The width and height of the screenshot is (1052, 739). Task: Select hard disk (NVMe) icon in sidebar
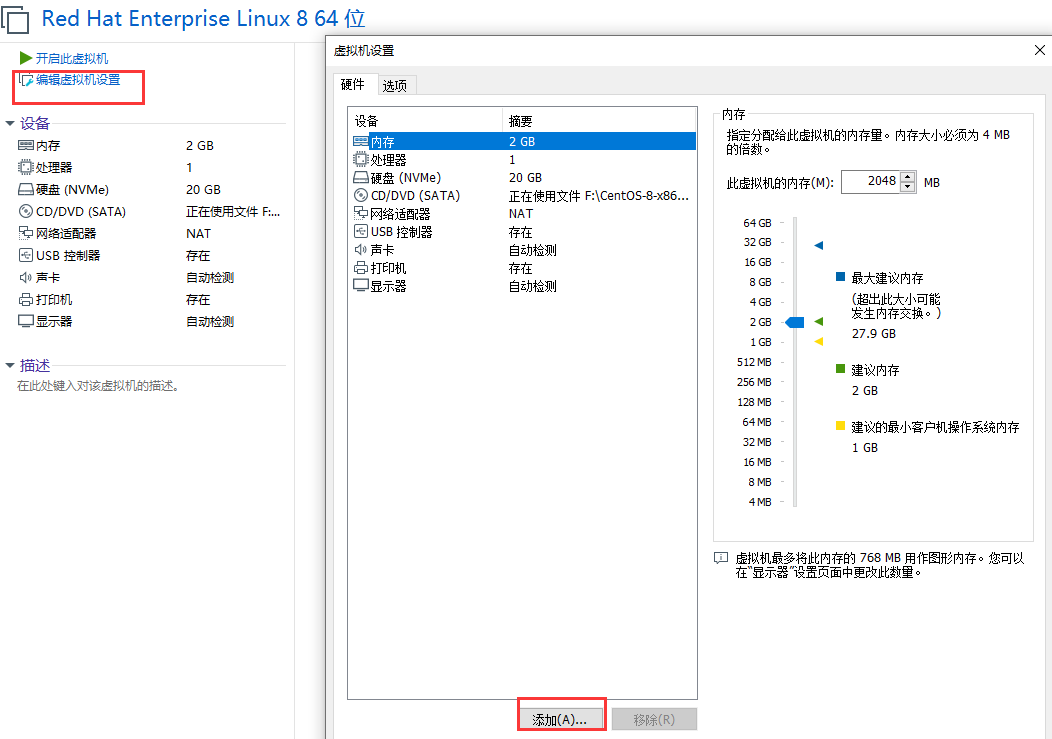tap(25, 189)
